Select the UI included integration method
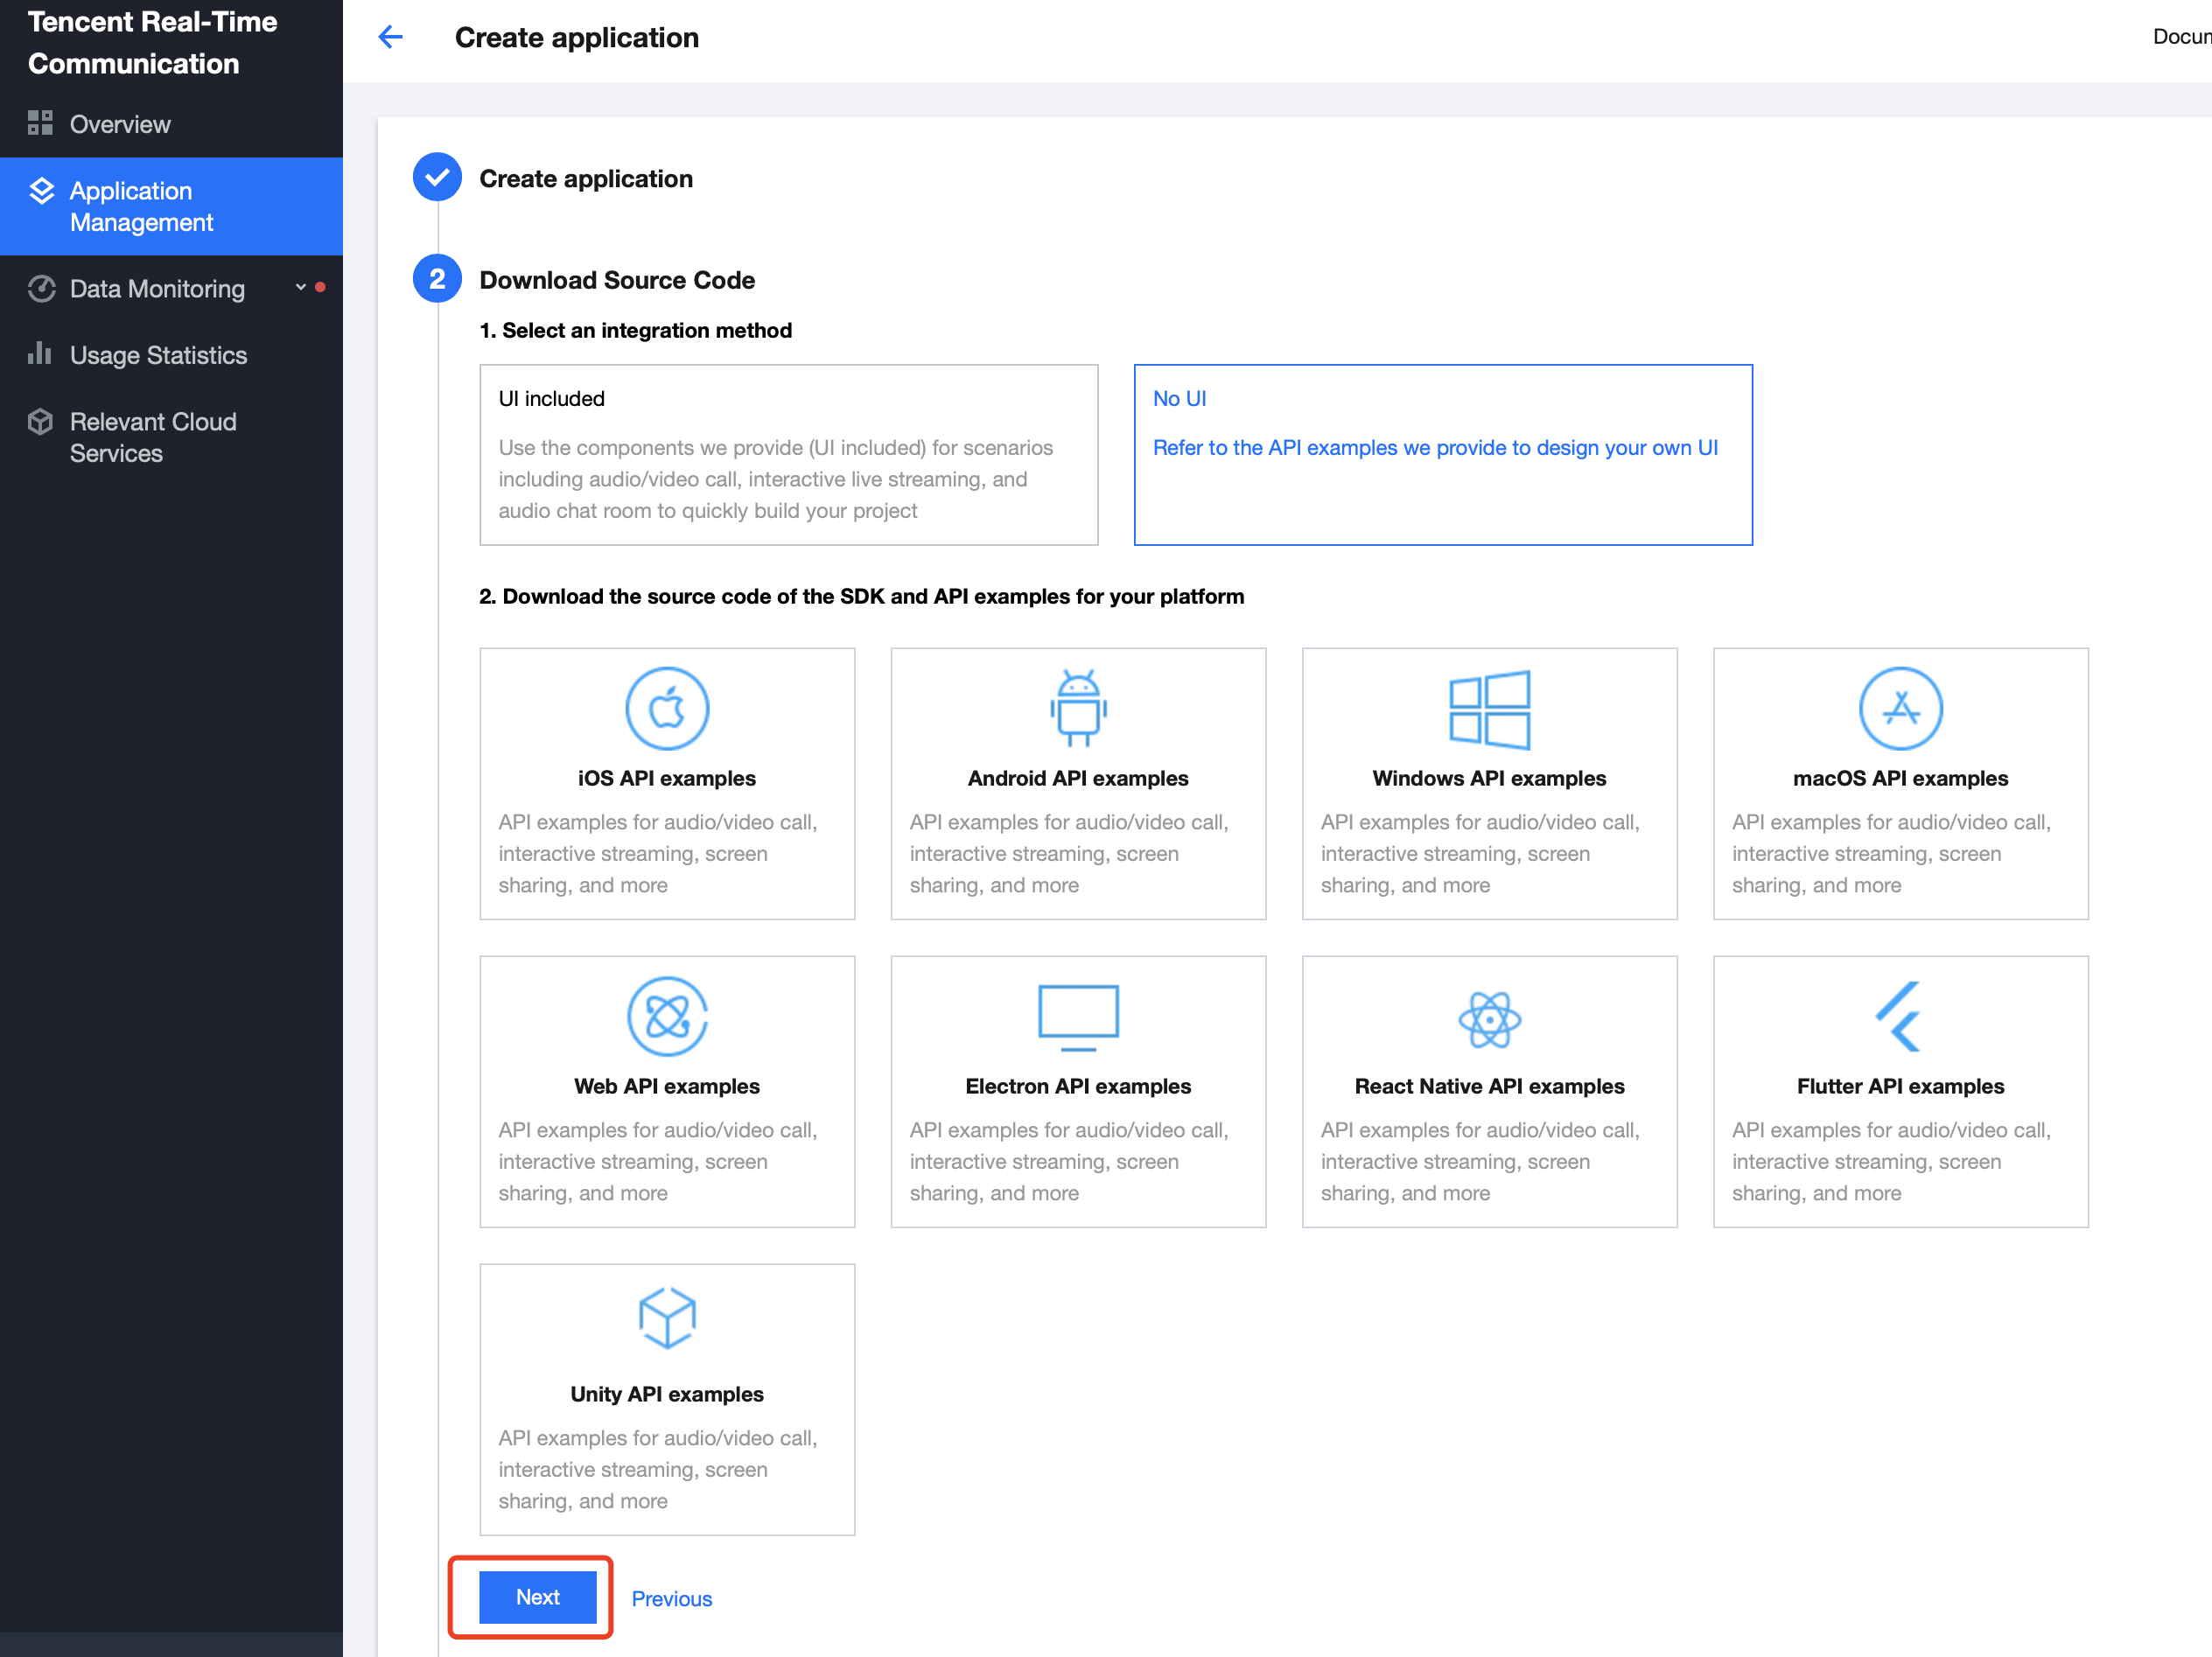 [788, 455]
